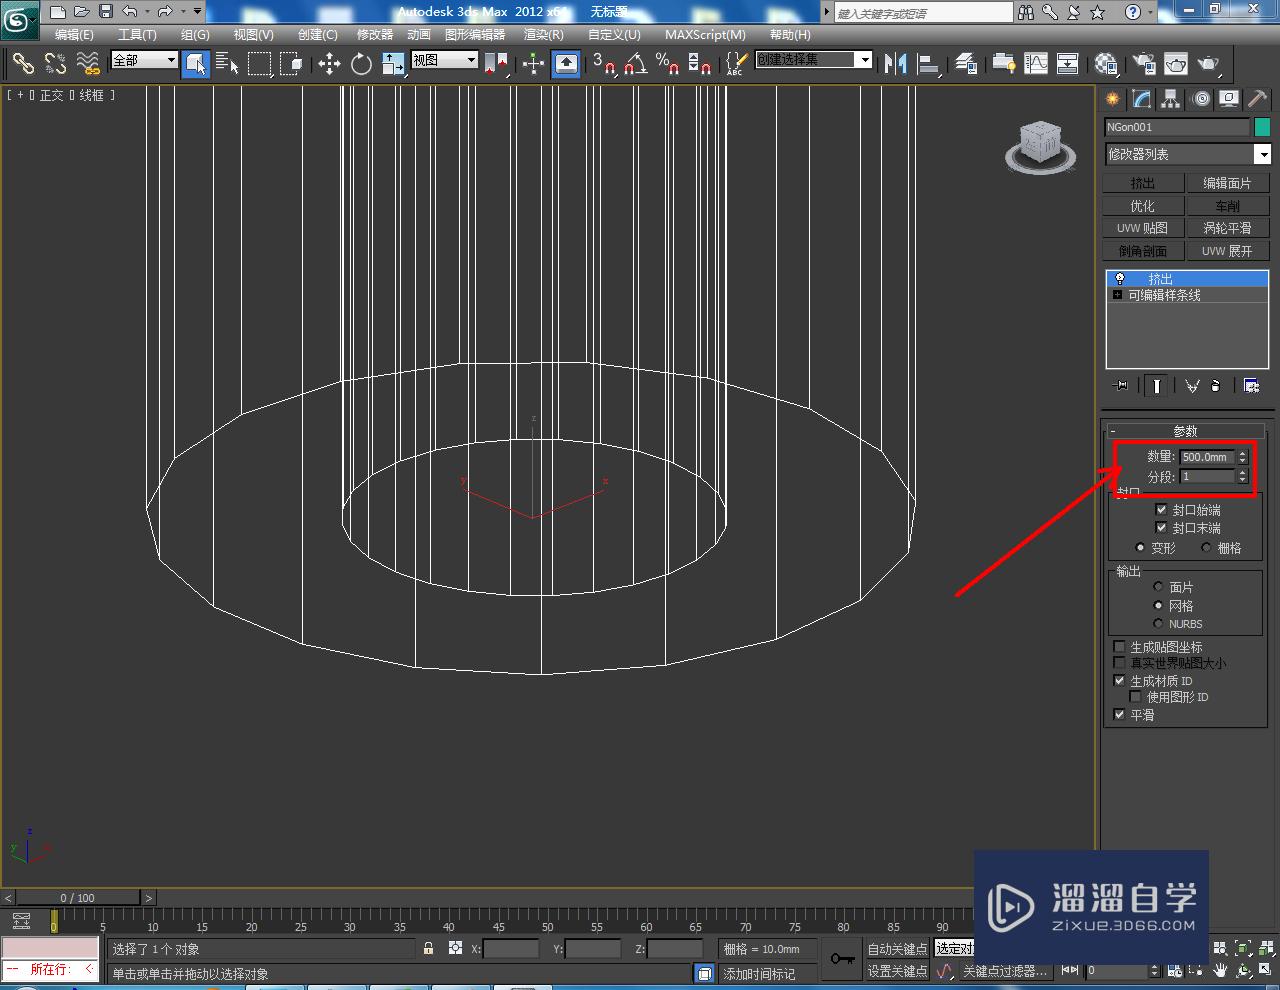
Task: Select the 变形 radio button
Action: pos(1140,548)
